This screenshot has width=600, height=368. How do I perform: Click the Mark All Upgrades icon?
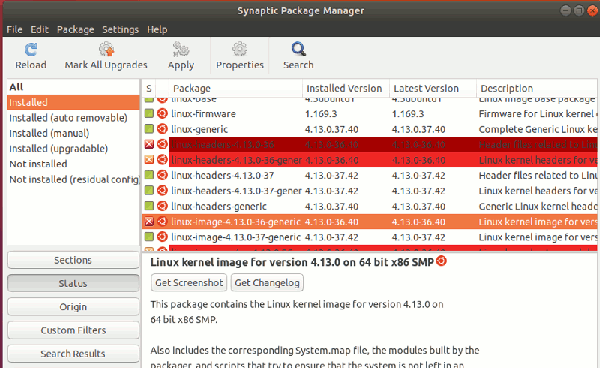(x=106, y=49)
